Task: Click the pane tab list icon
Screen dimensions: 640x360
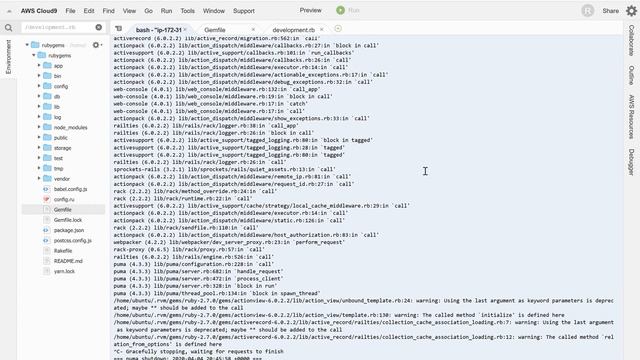Action: coord(118,29)
